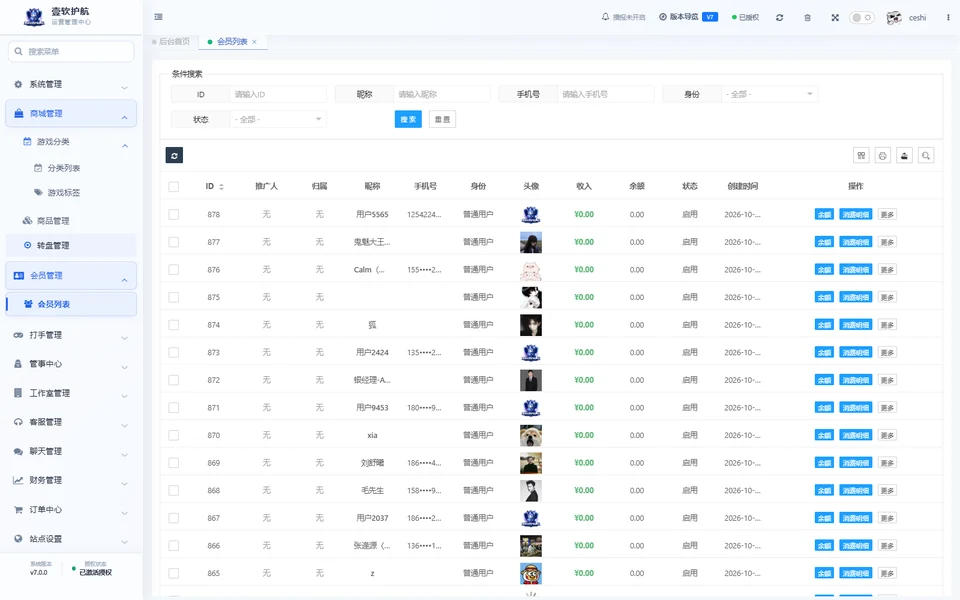The image size is (960, 600).
Task: Click the 已授权 status indicator
Action: (745, 18)
